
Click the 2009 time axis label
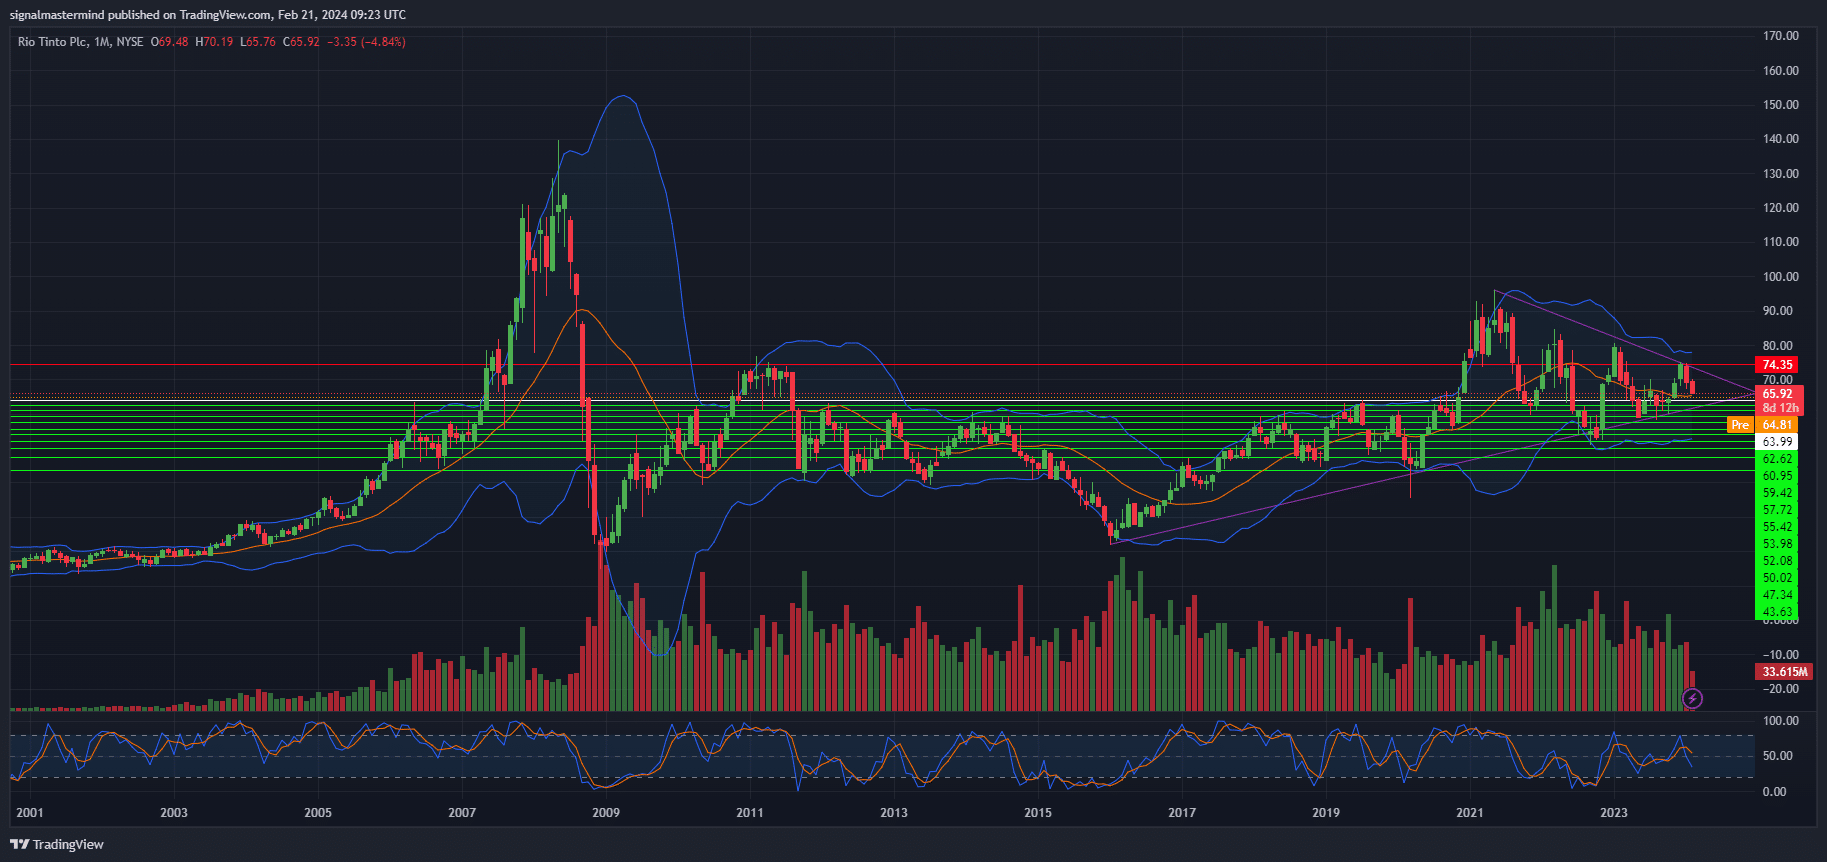coord(606,813)
